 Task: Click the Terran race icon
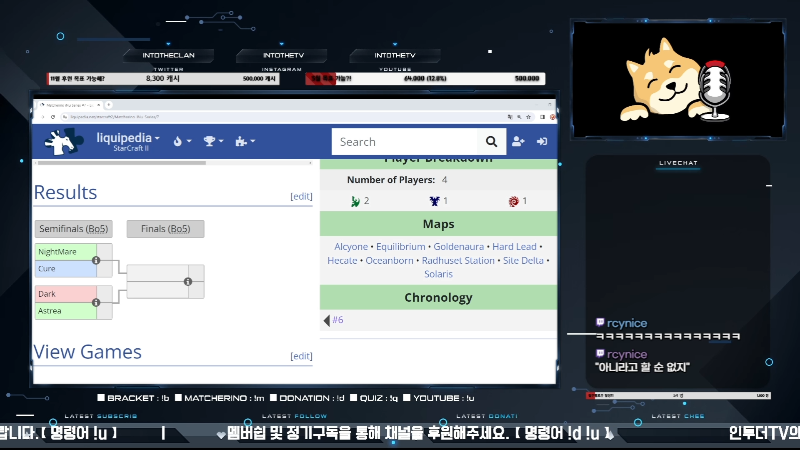[434, 201]
